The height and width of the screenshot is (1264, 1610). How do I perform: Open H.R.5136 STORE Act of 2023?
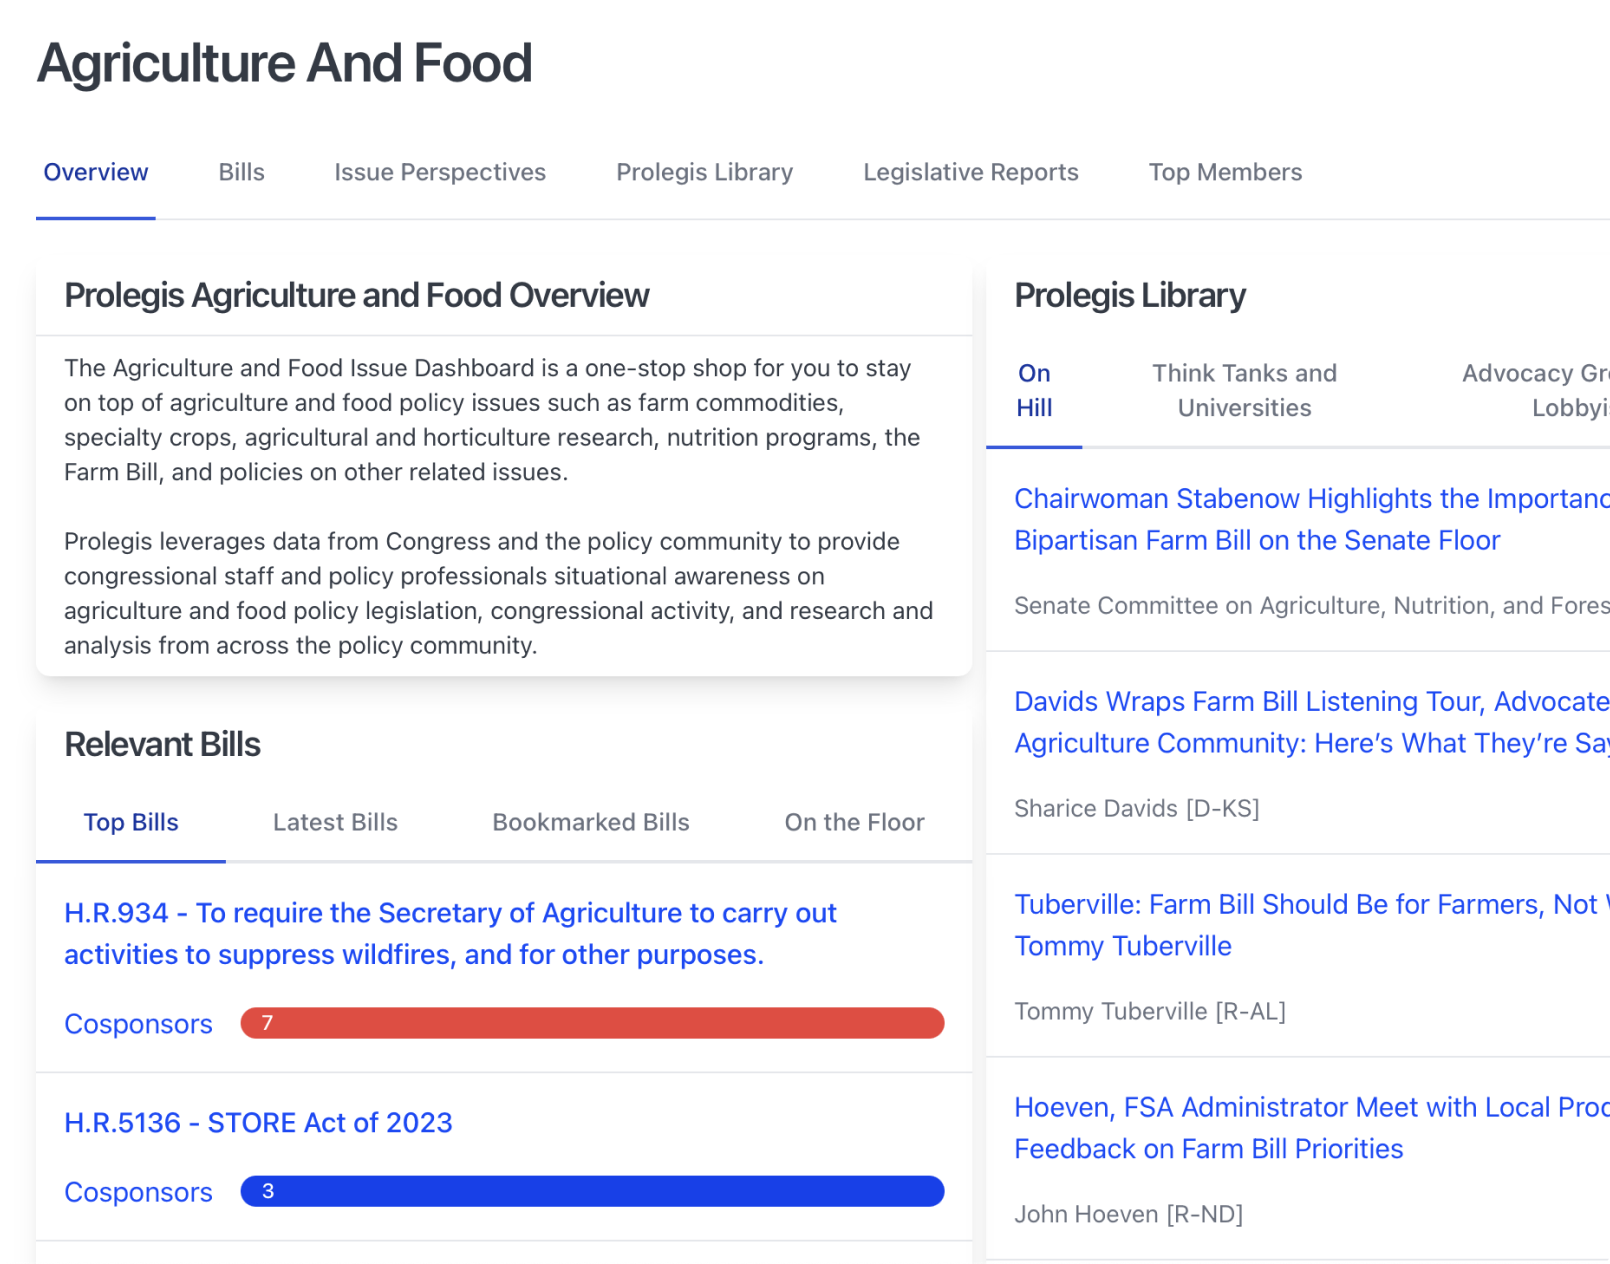coord(258,1123)
